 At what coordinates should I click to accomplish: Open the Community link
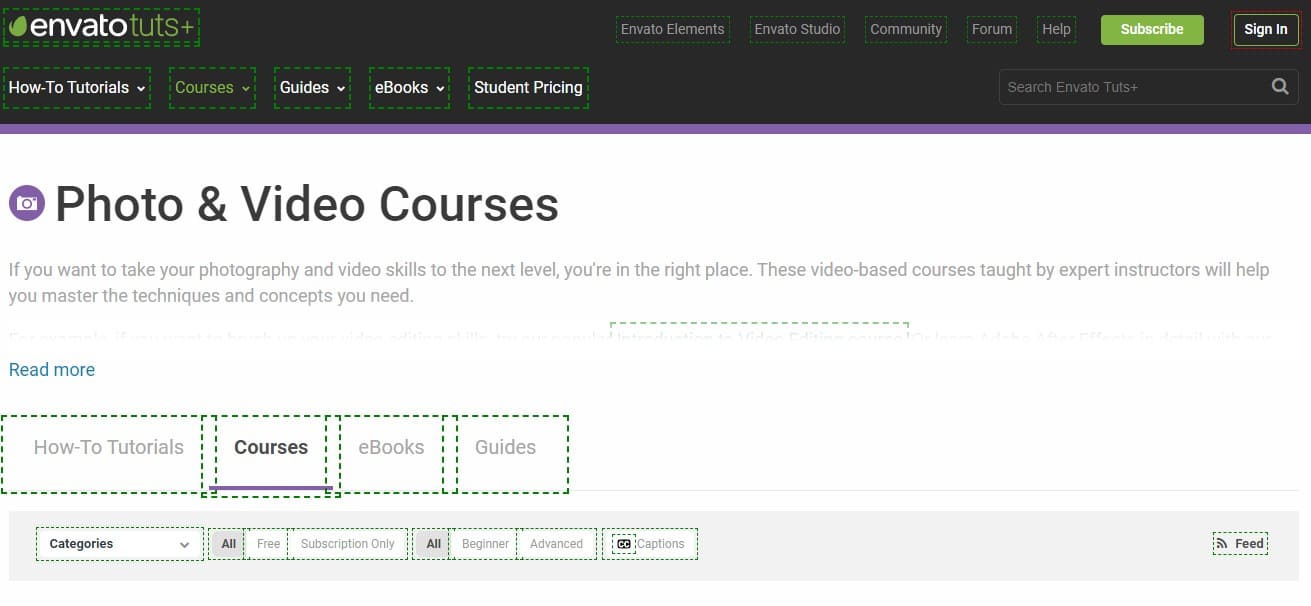[906, 30]
